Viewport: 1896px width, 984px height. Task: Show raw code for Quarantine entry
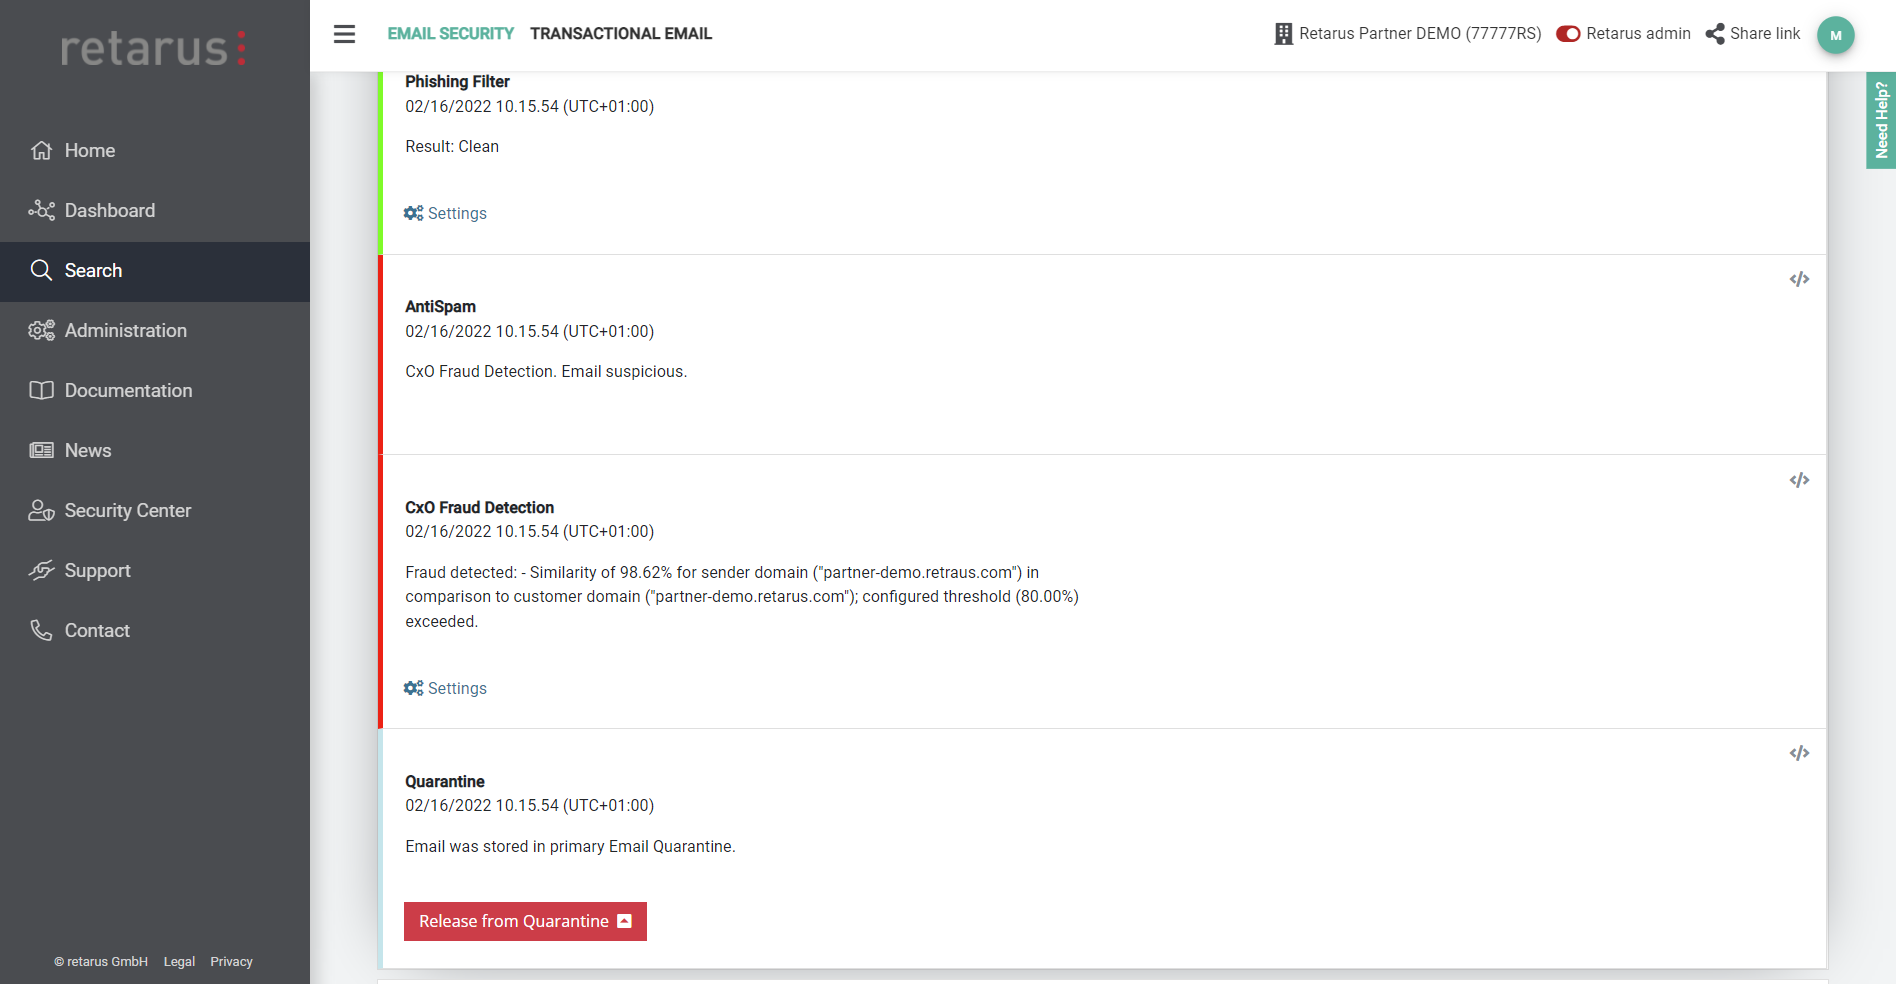(1799, 753)
